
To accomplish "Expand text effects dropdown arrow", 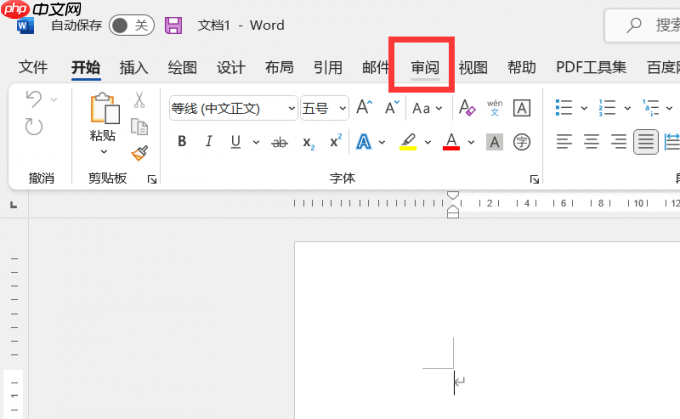I will 382,142.
